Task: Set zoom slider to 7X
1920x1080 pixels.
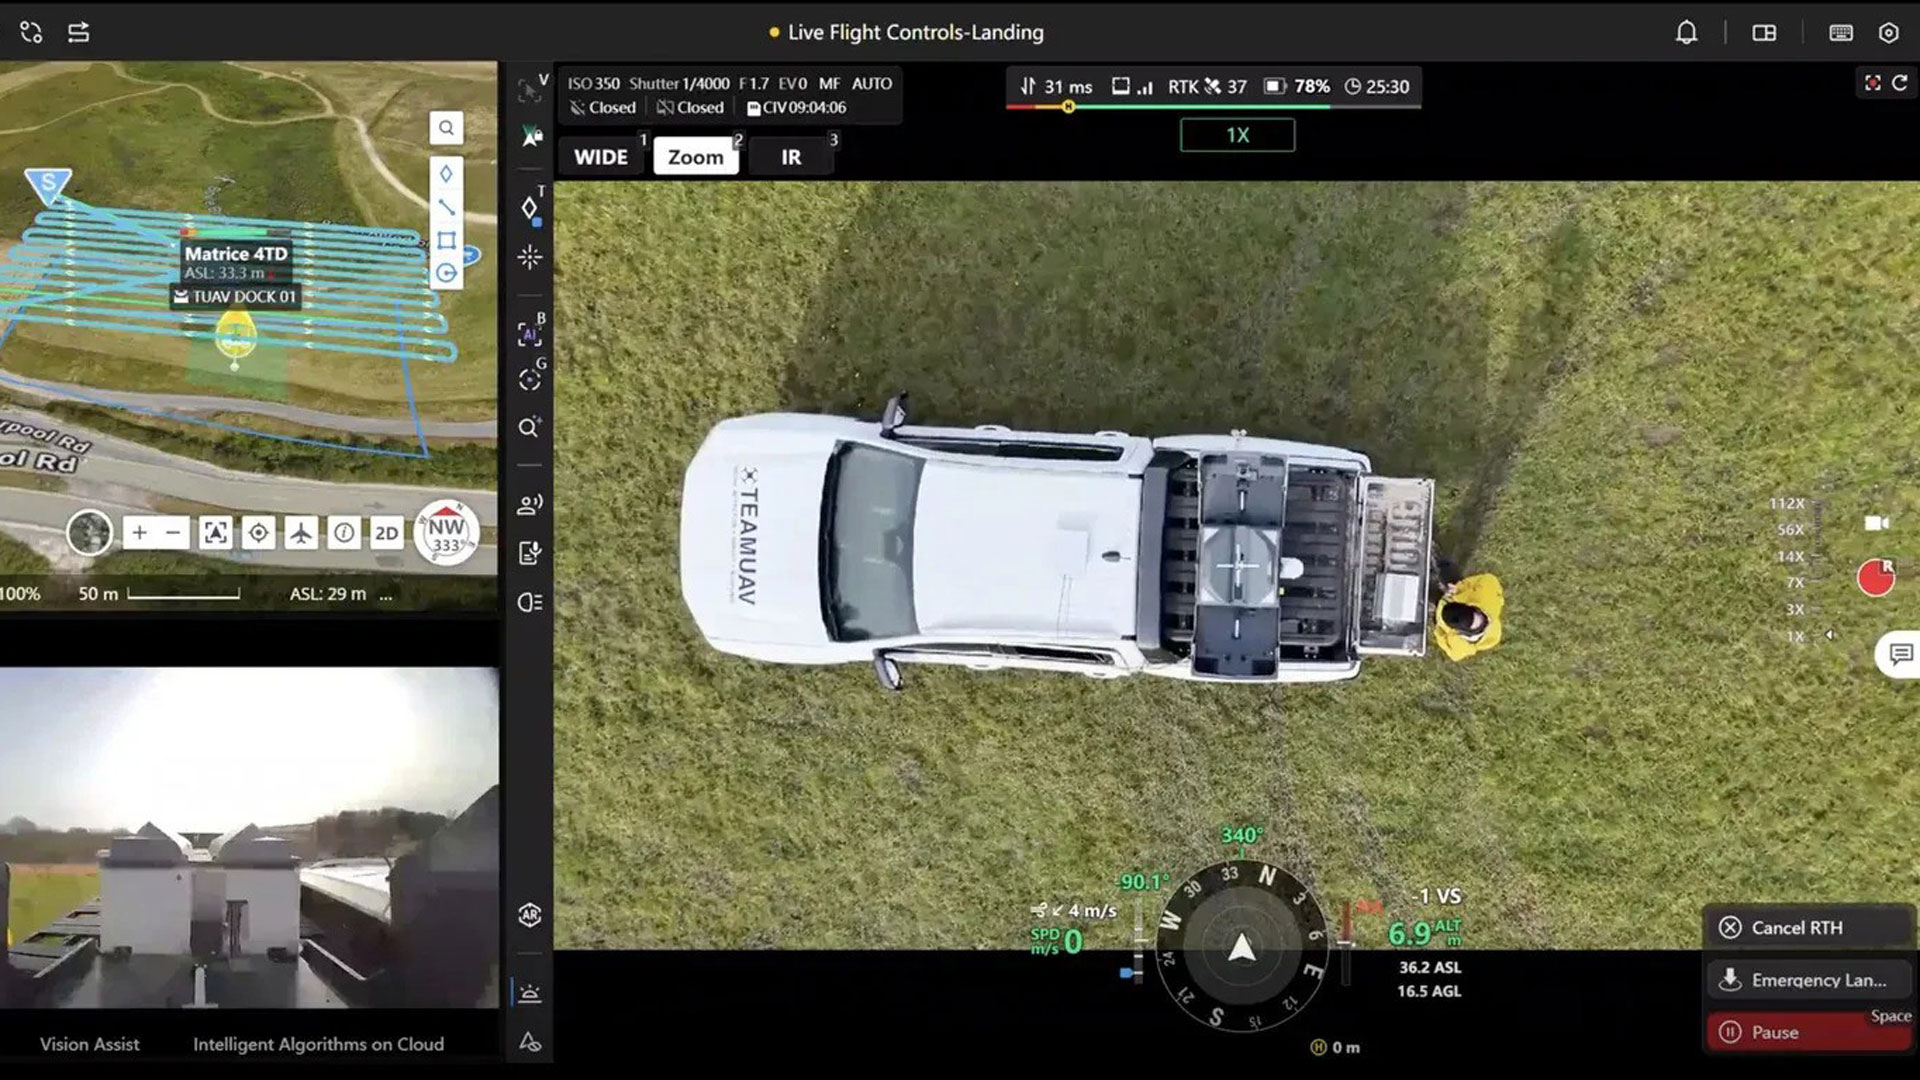Action: point(1795,582)
